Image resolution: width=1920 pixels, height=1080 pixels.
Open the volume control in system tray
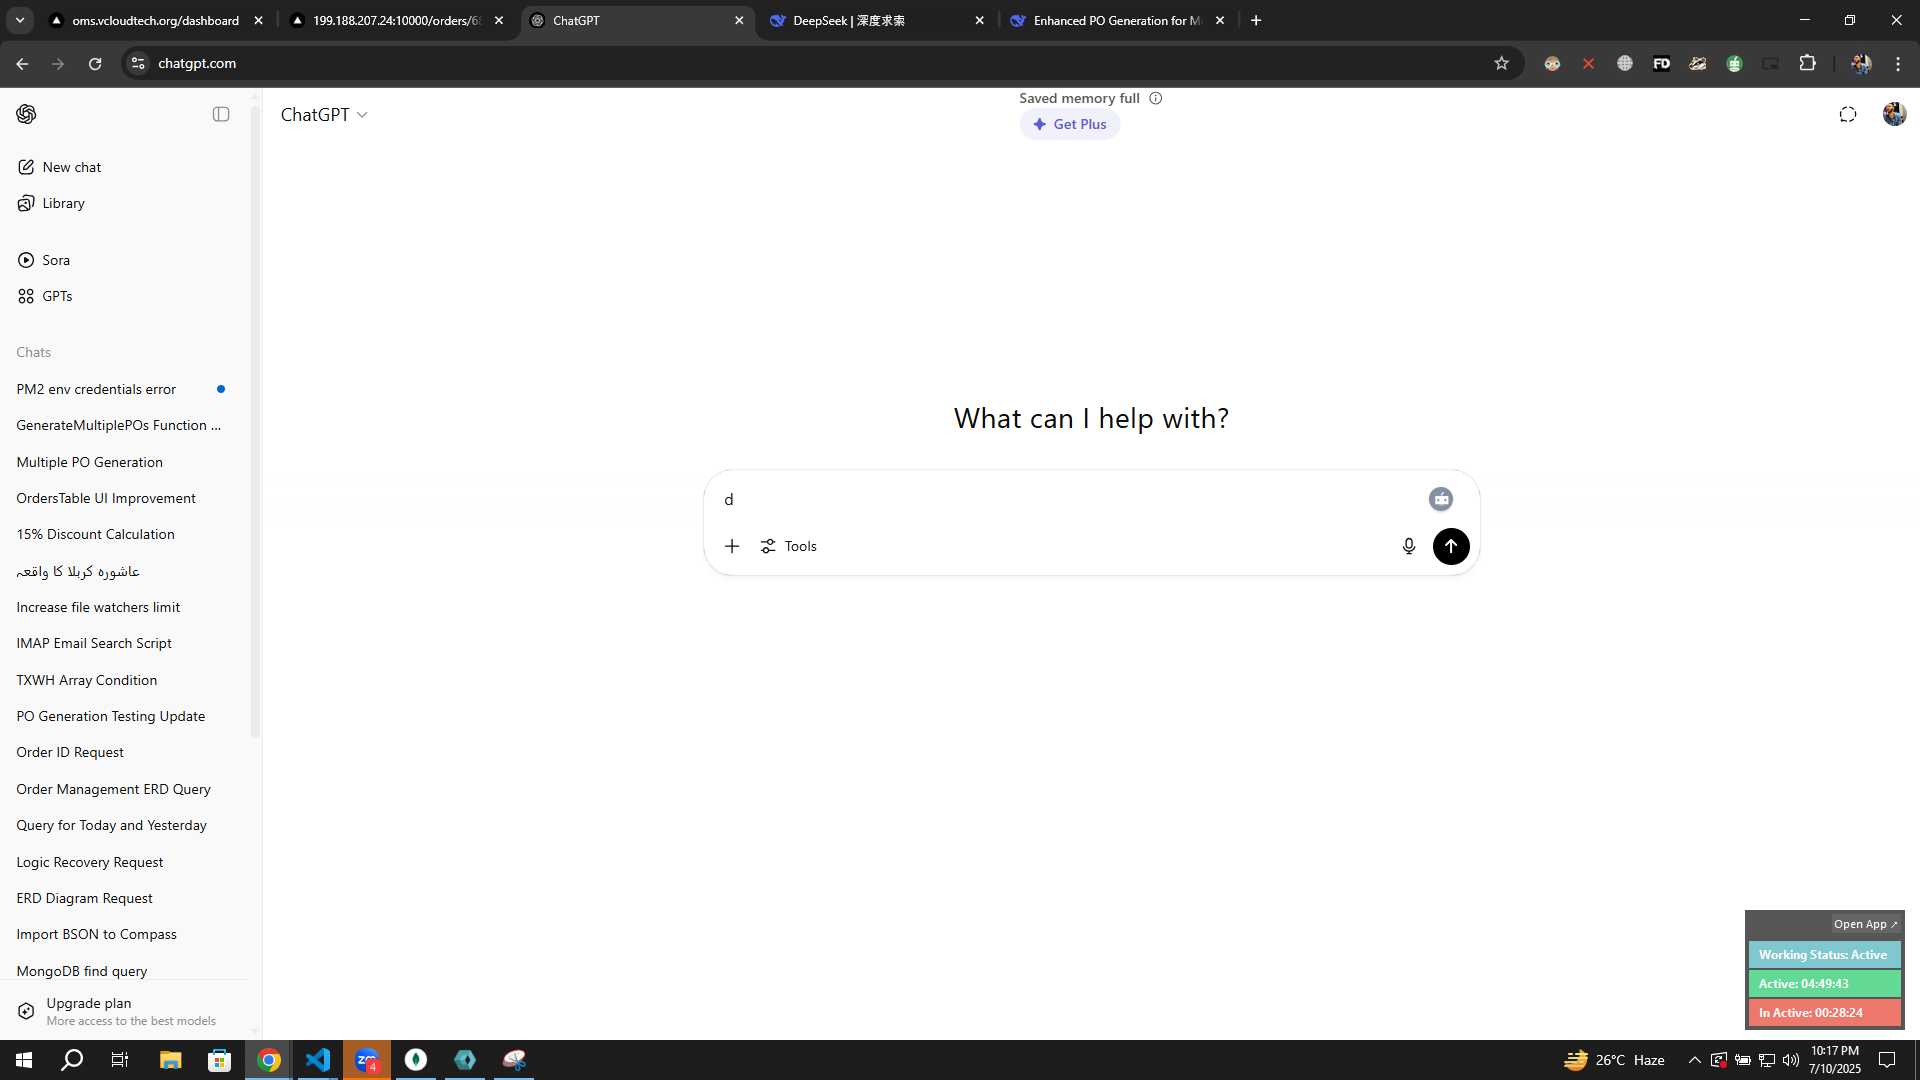tap(1790, 1060)
